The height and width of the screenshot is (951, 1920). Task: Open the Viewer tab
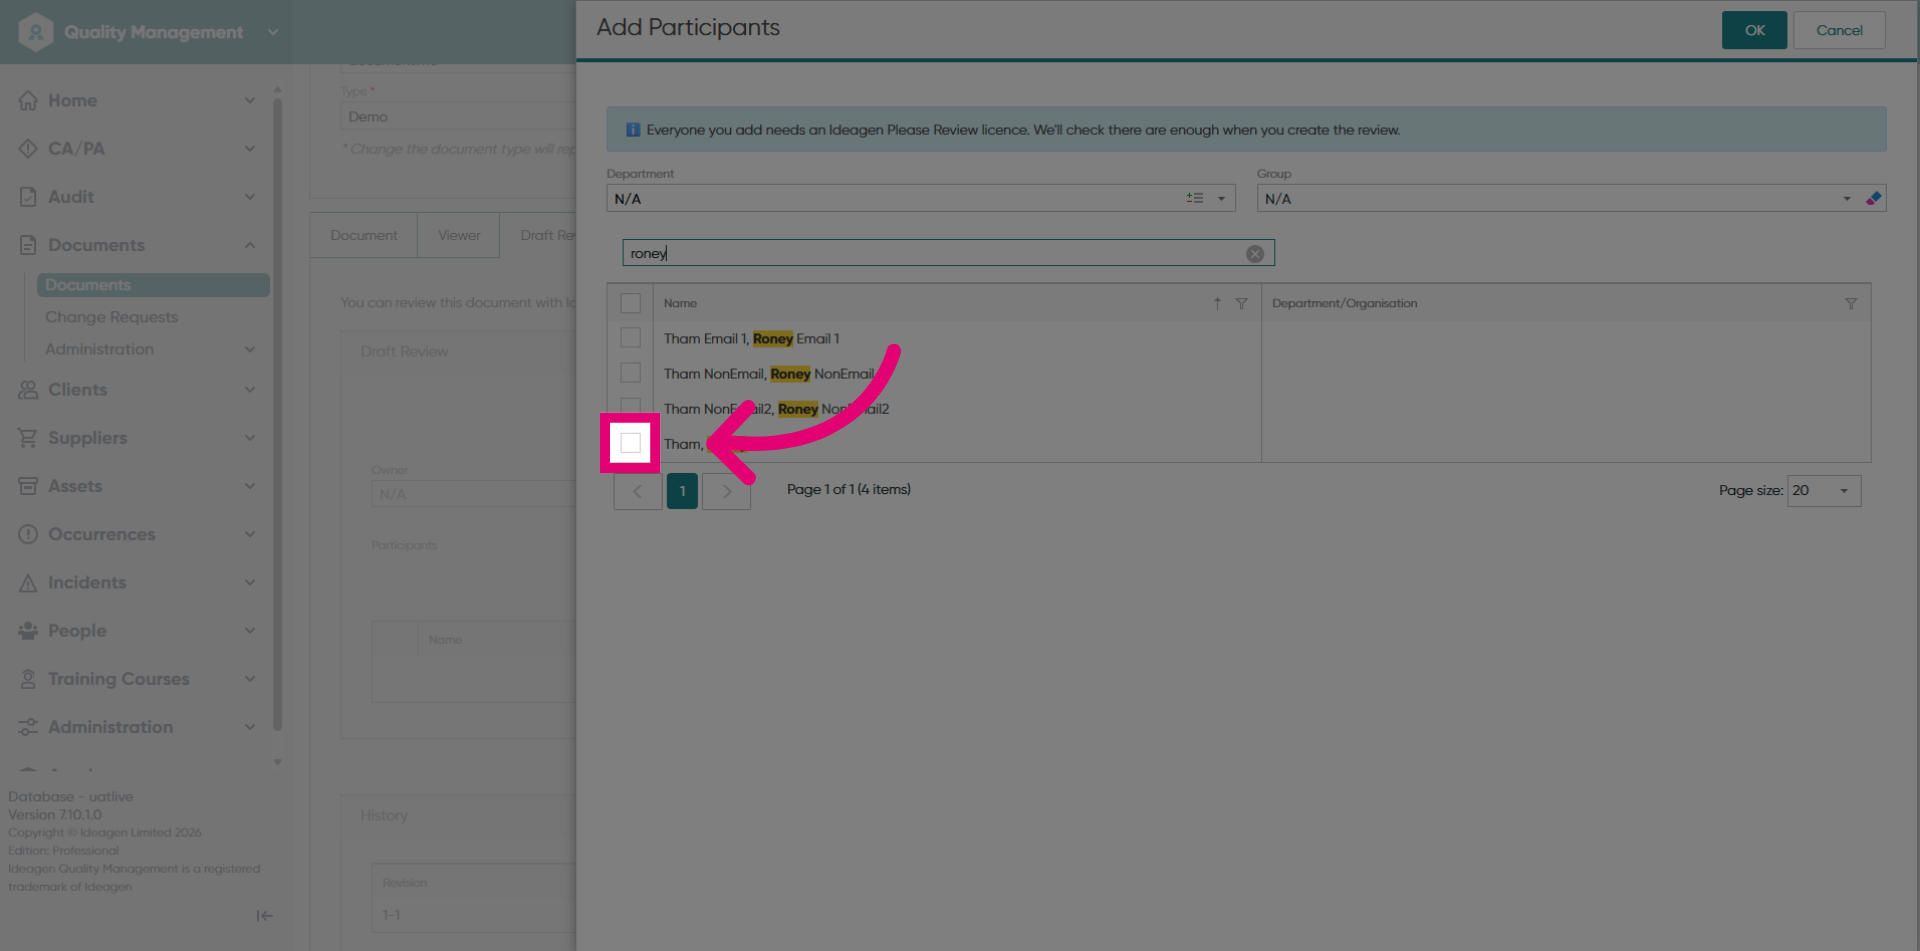[x=459, y=235]
